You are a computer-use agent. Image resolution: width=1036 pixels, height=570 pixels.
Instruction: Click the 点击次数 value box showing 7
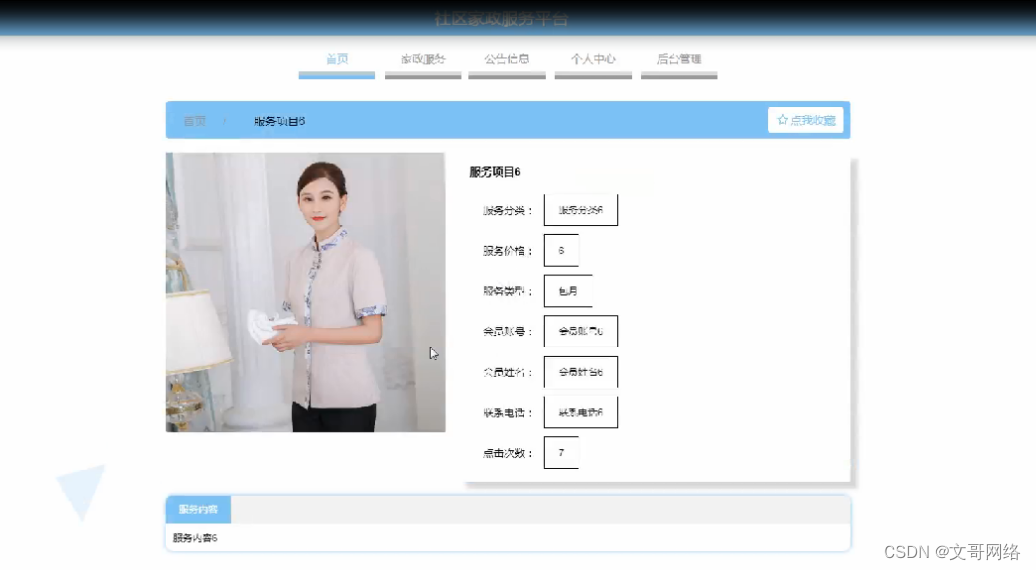pos(561,452)
